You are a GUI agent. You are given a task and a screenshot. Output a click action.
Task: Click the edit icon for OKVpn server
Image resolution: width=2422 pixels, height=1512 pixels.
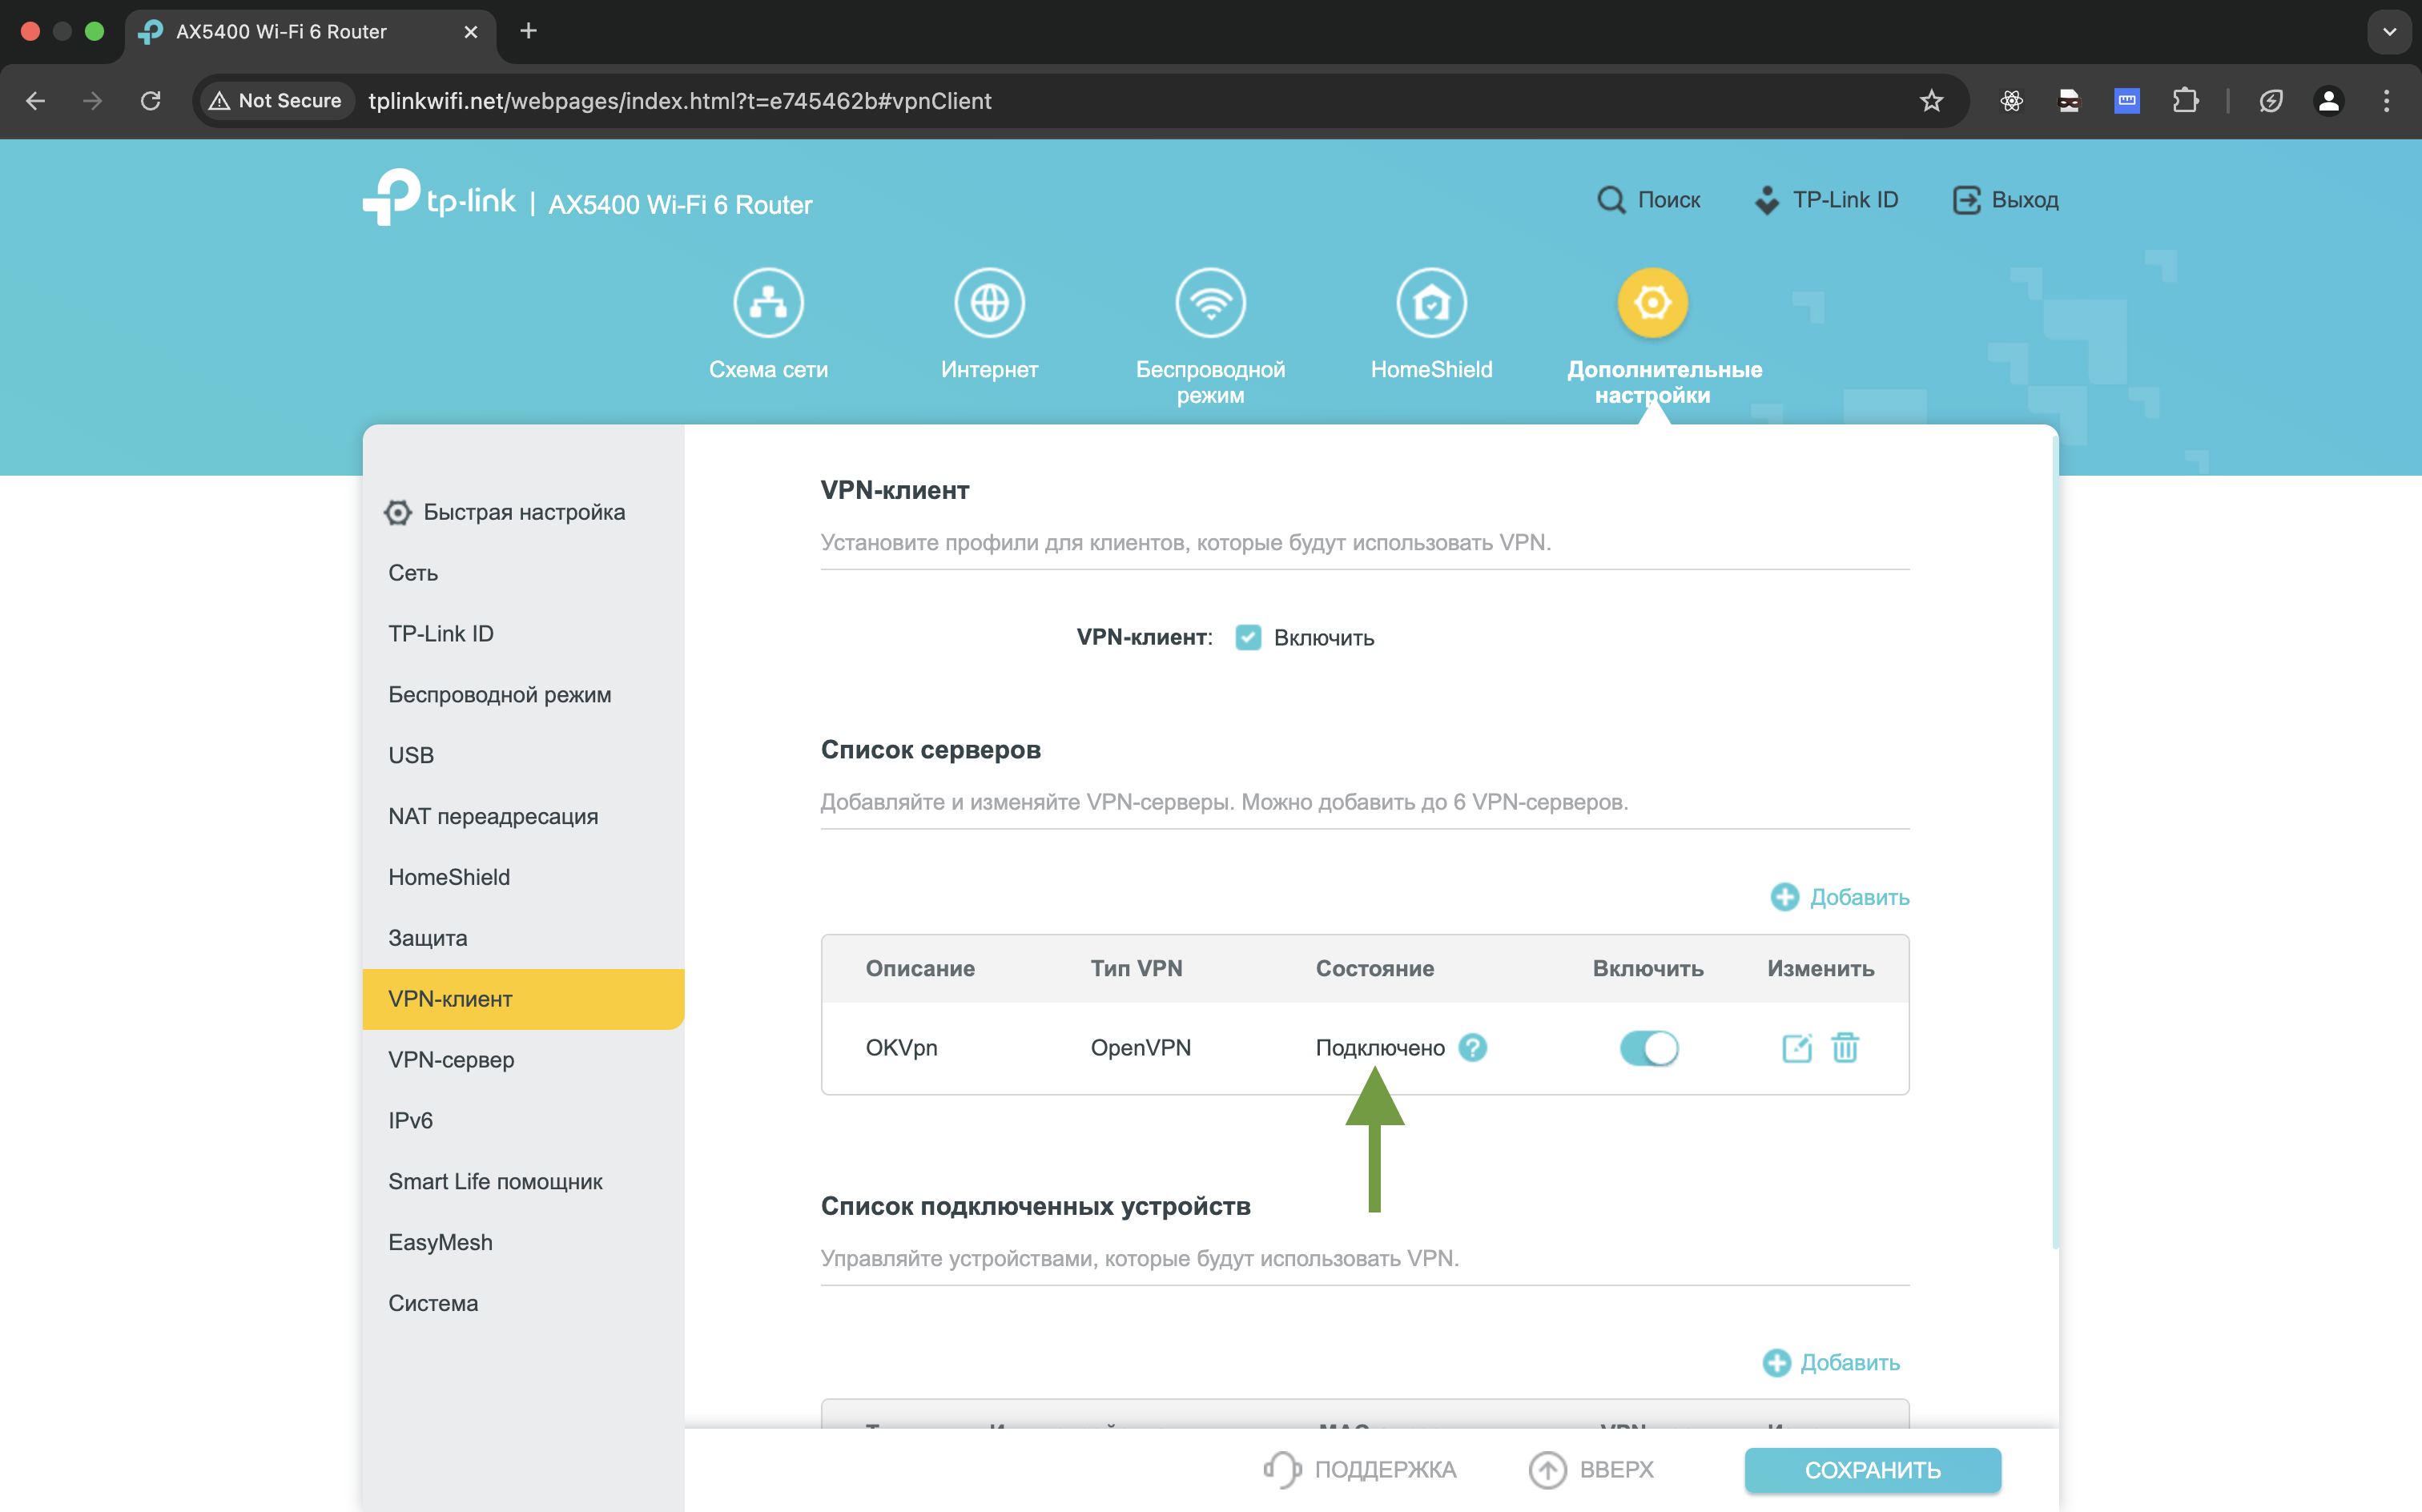[x=1796, y=1048]
